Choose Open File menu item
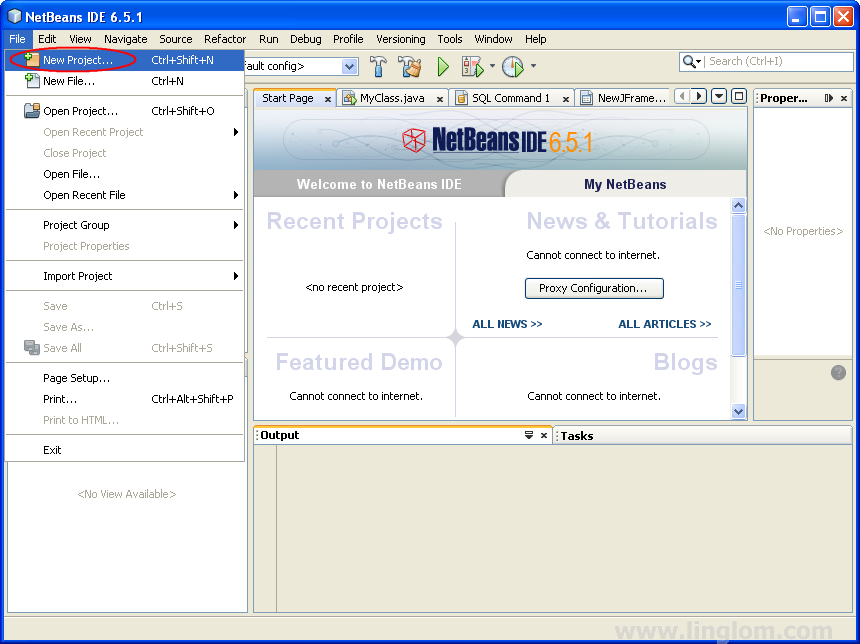This screenshot has height=644, width=860. 125,174
